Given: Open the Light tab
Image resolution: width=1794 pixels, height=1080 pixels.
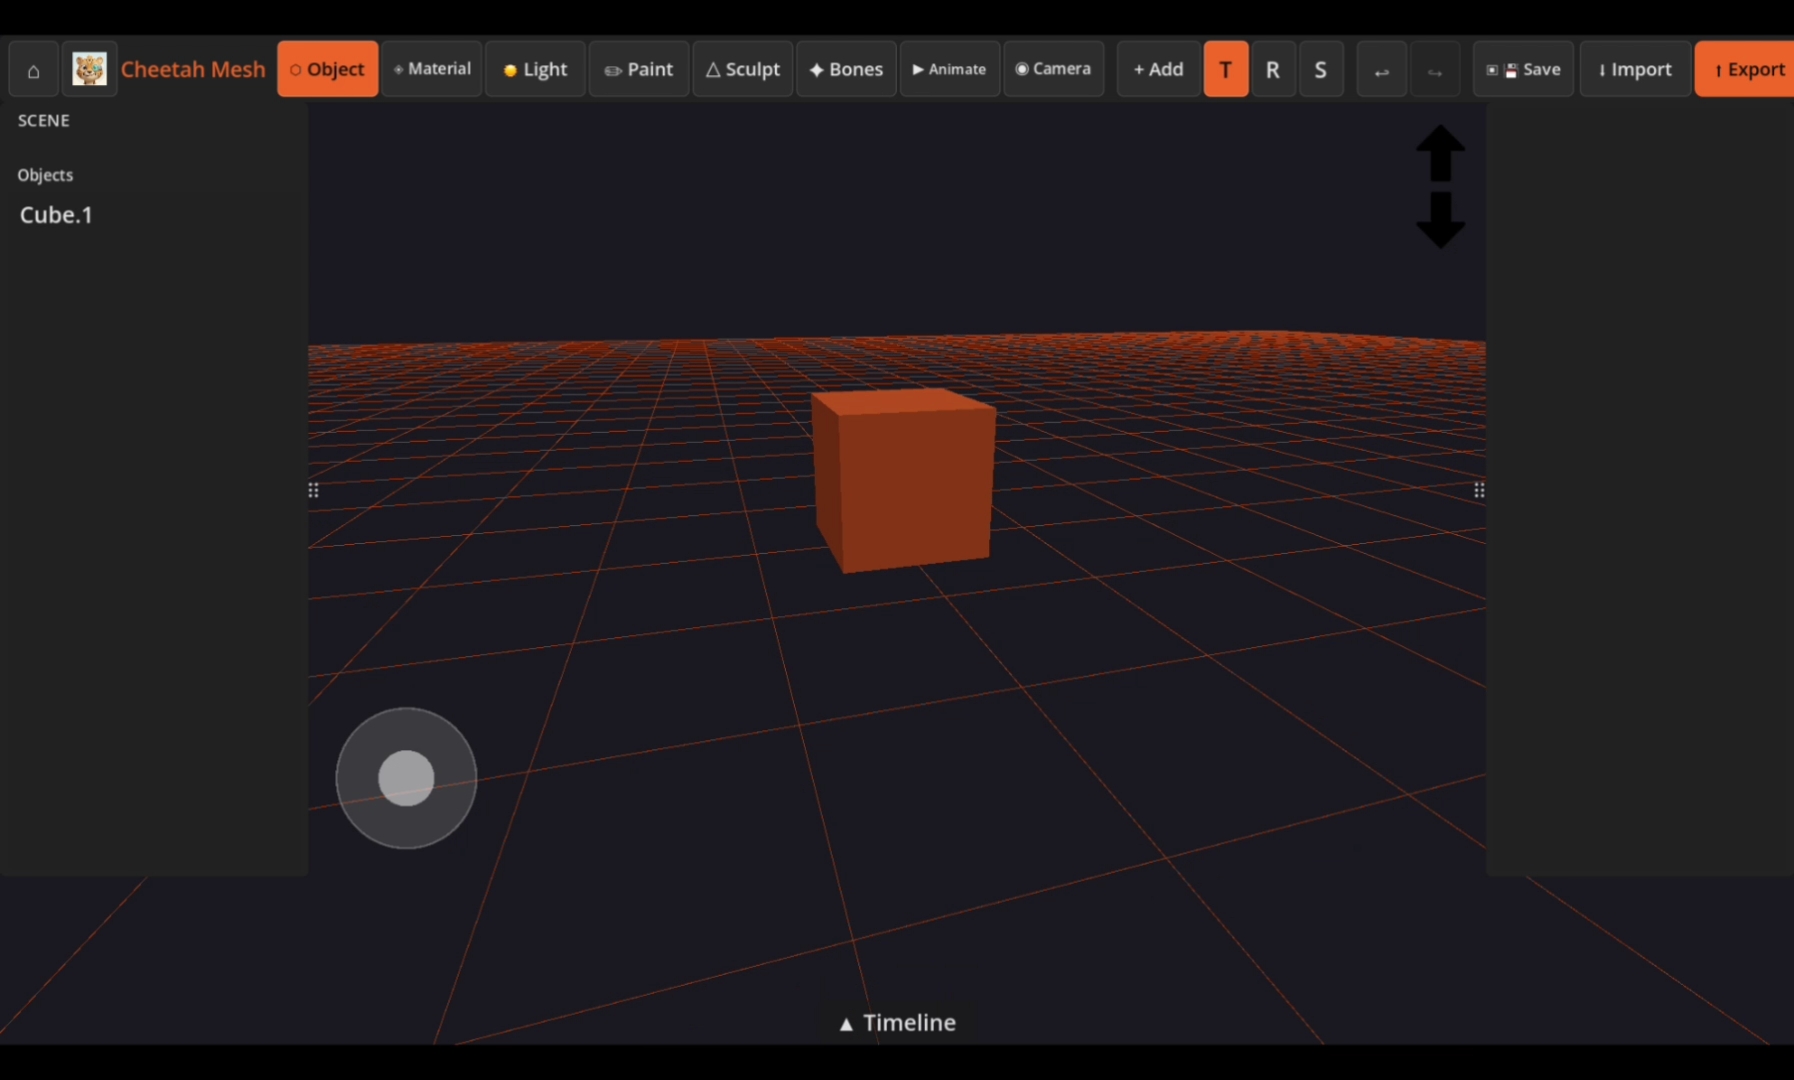Looking at the screenshot, I should pyautogui.click(x=536, y=69).
